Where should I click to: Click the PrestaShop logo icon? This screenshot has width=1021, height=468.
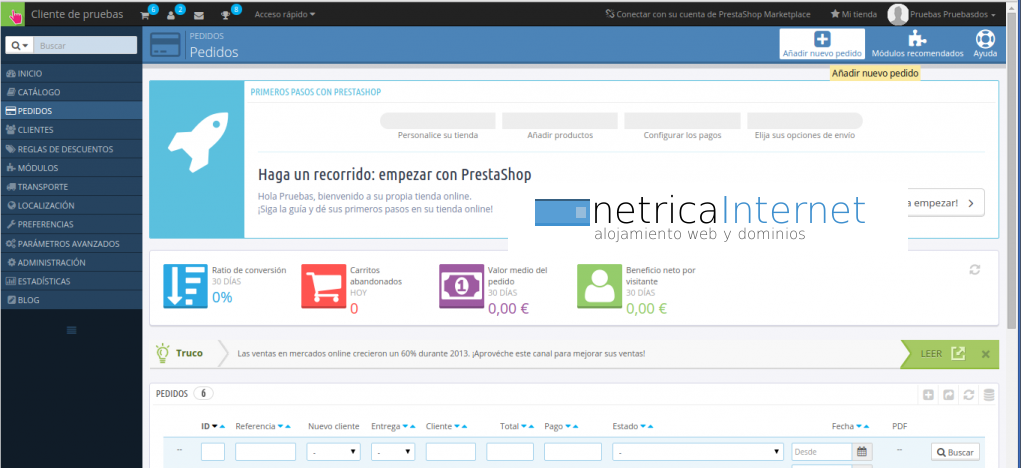click(x=12, y=14)
